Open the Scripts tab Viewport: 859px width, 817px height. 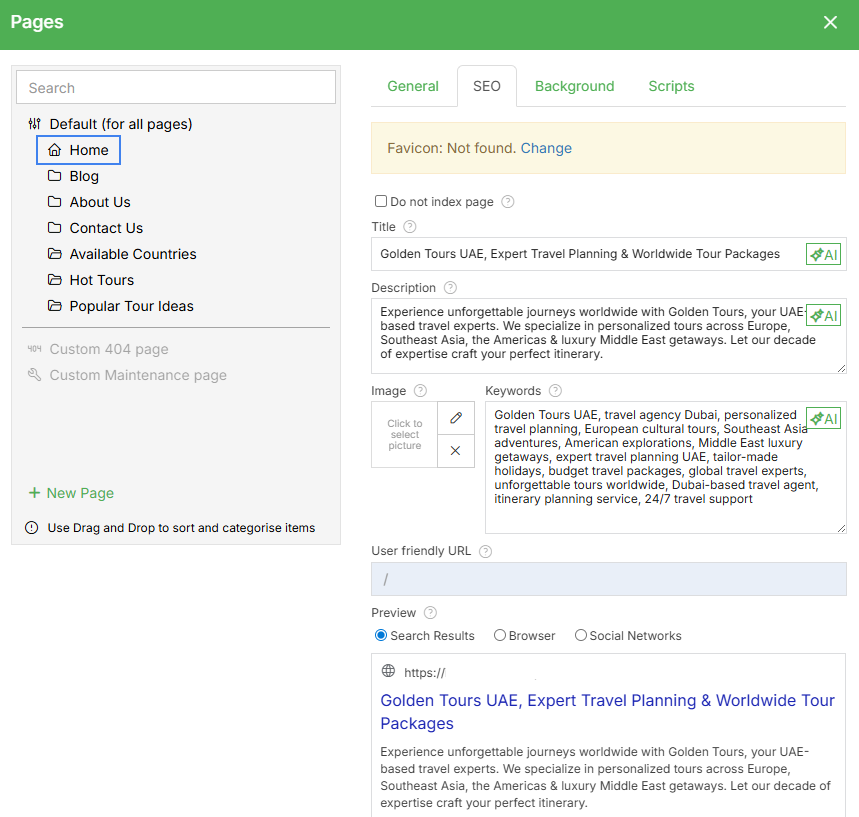pos(671,86)
